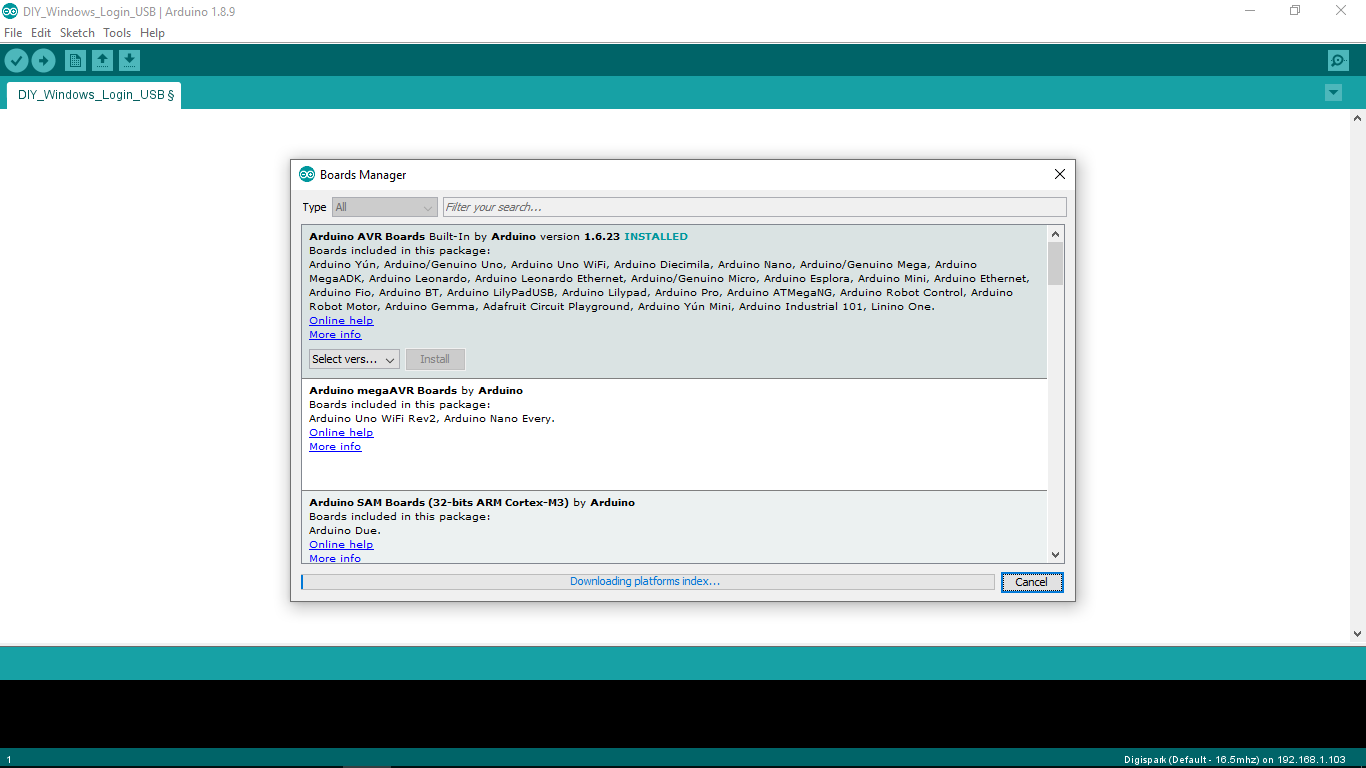The height and width of the screenshot is (768, 1366).
Task: Open Online help for megaAVR Boards
Action: pos(341,433)
